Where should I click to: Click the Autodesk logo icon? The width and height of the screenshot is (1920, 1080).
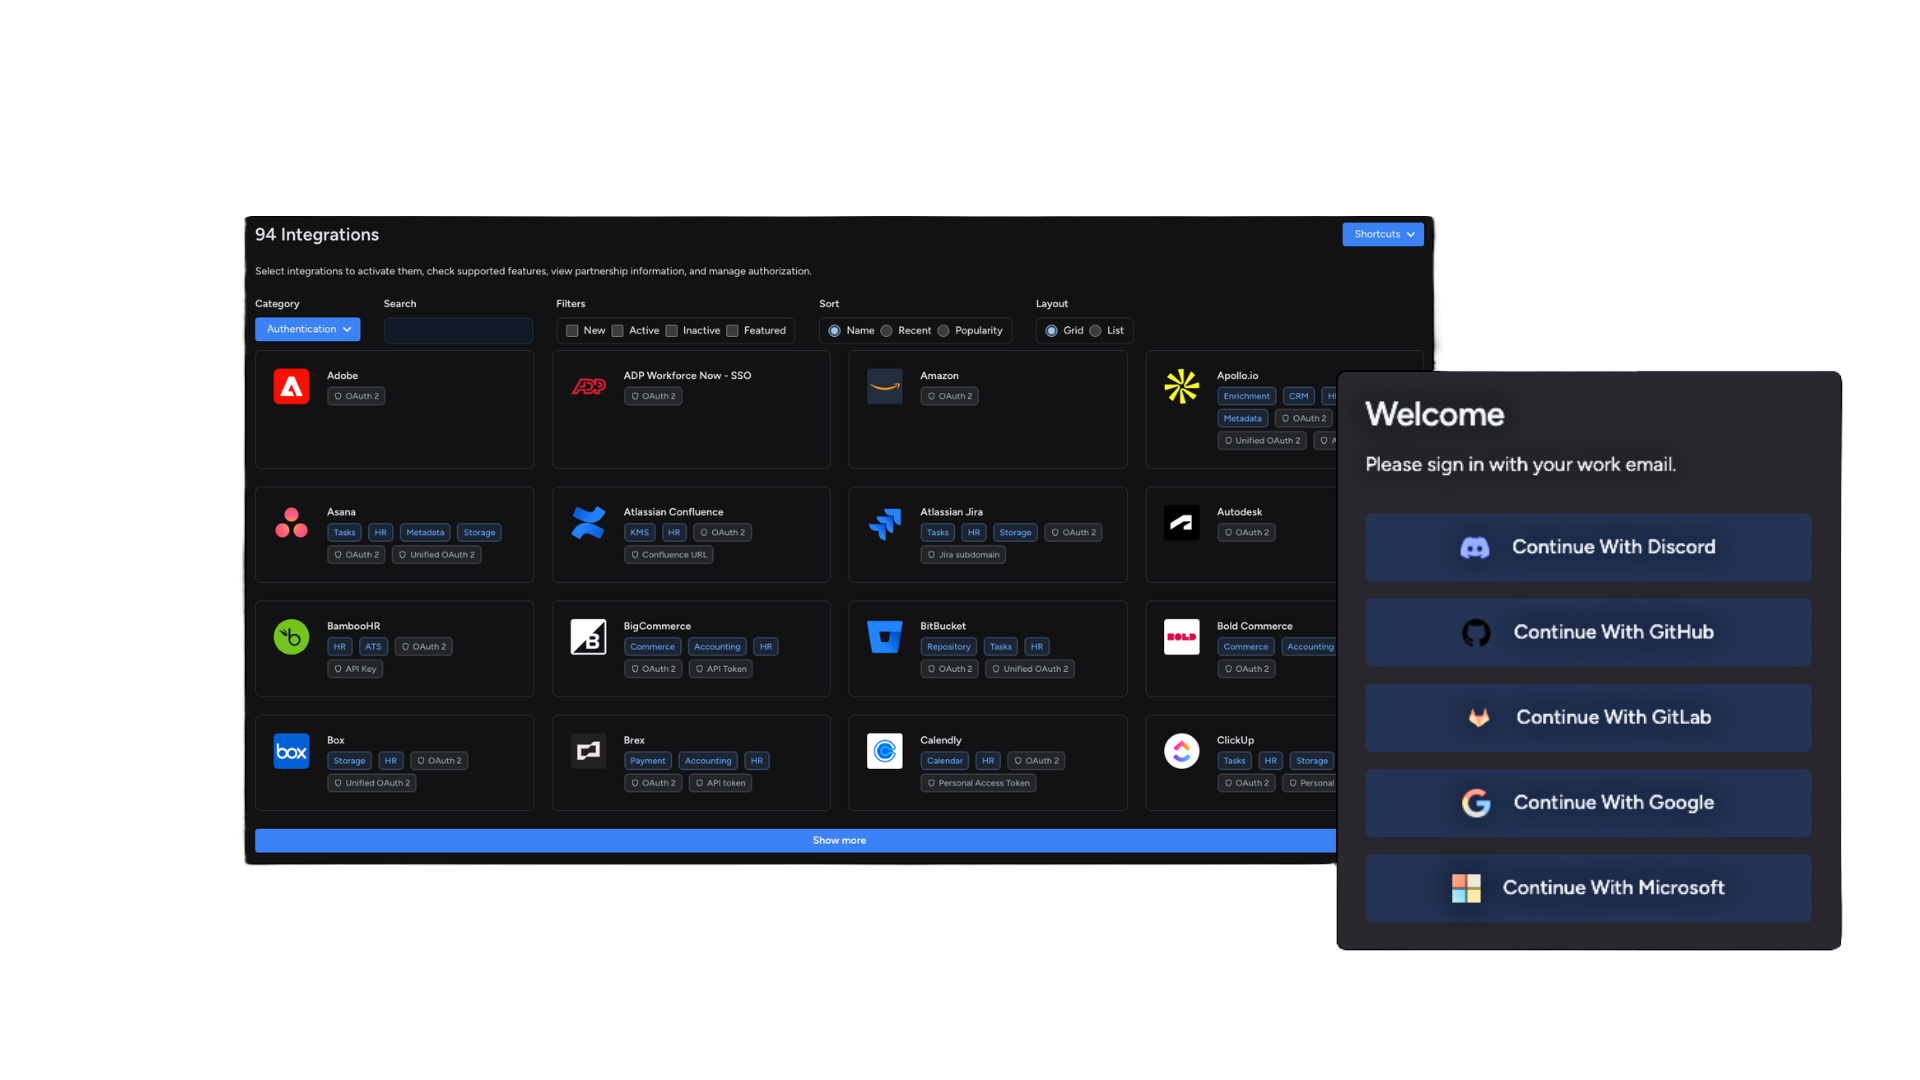[1181, 522]
